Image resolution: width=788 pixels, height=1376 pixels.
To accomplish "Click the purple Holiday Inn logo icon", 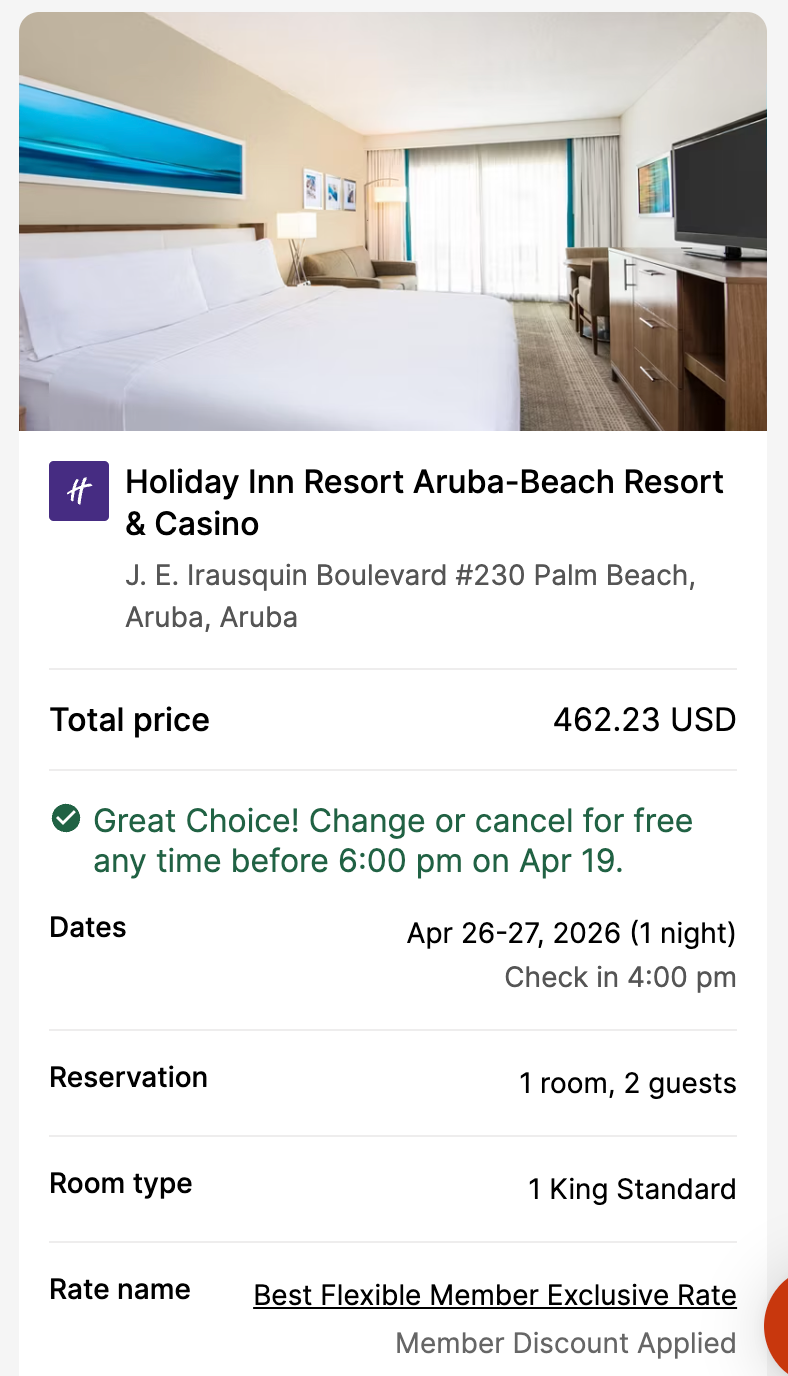I will pyautogui.click(x=79, y=490).
